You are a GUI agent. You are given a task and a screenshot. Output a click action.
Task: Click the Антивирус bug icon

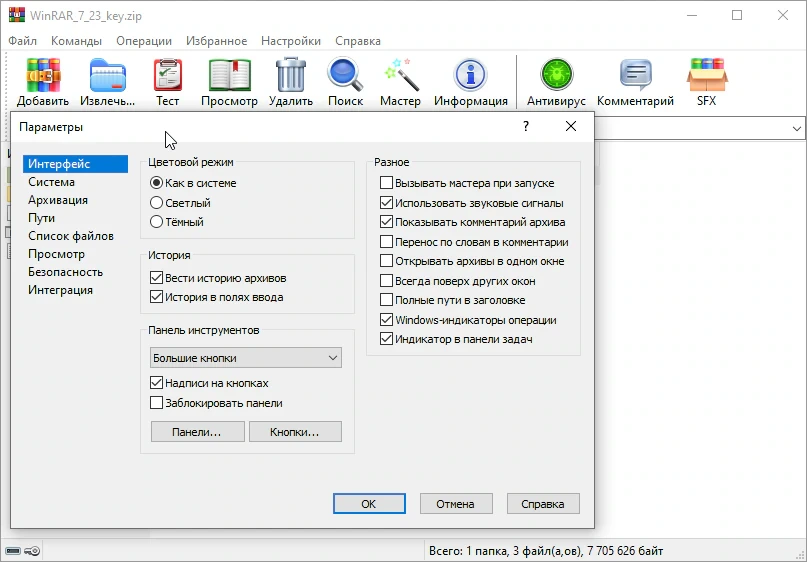tap(556, 75)
